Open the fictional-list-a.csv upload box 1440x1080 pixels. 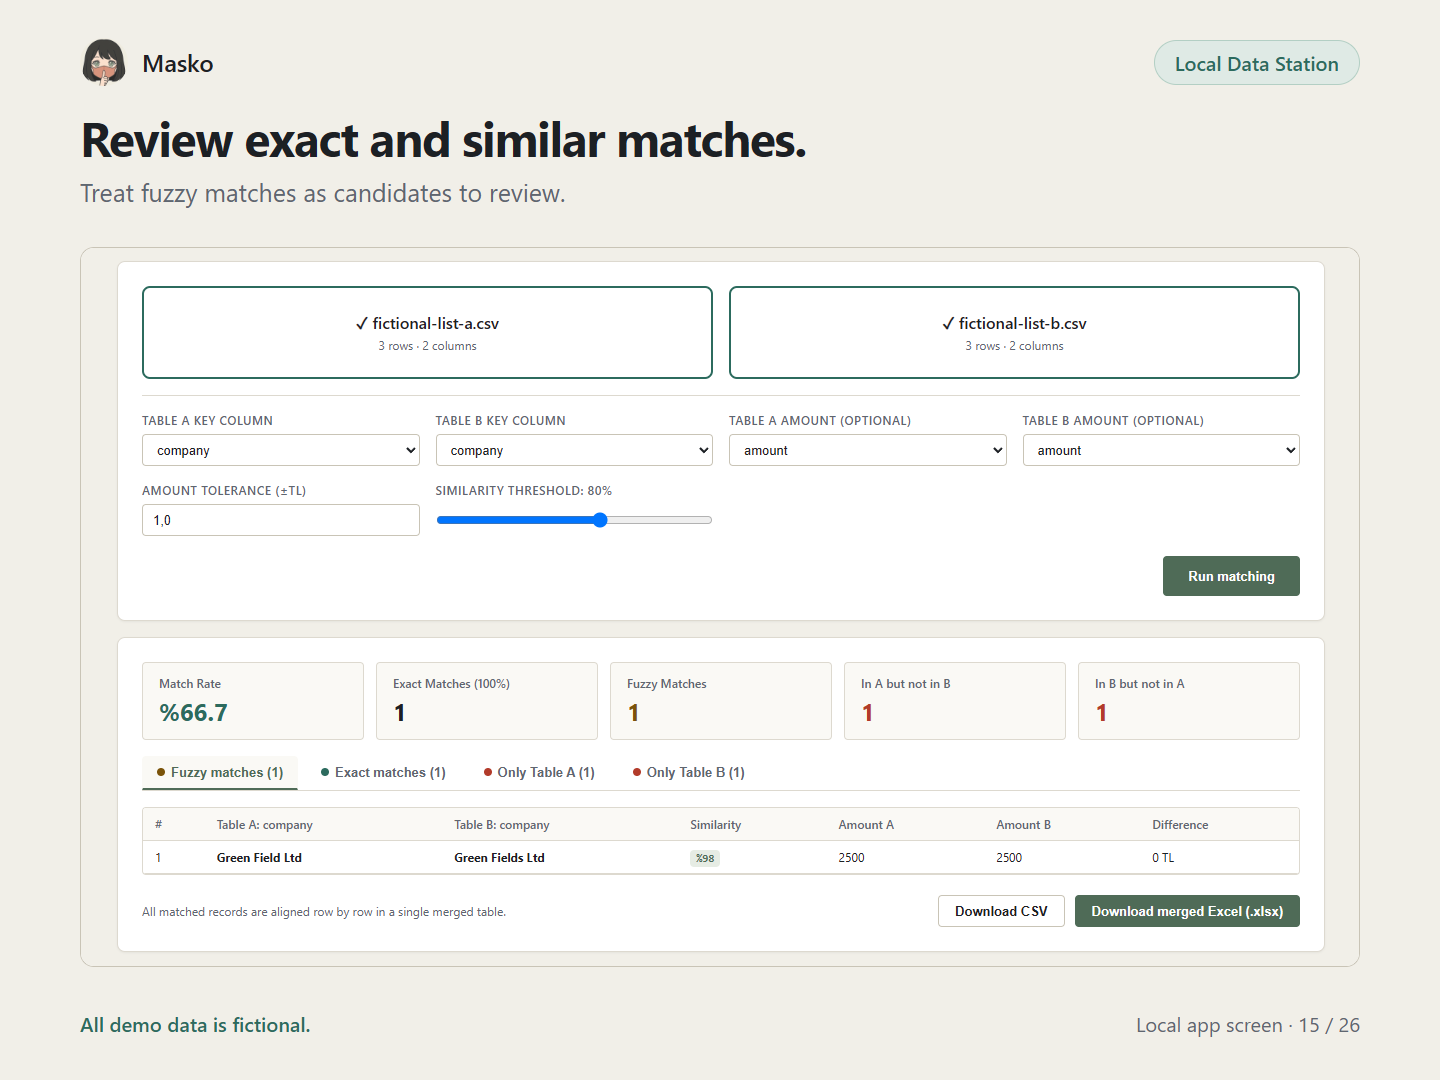(x=427, y=333)
